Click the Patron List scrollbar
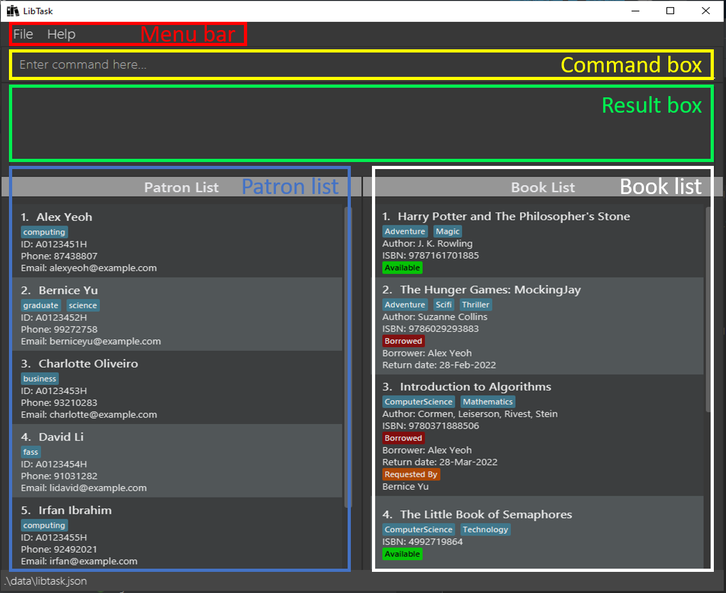 pyautogui.click(x=348, y=357)
